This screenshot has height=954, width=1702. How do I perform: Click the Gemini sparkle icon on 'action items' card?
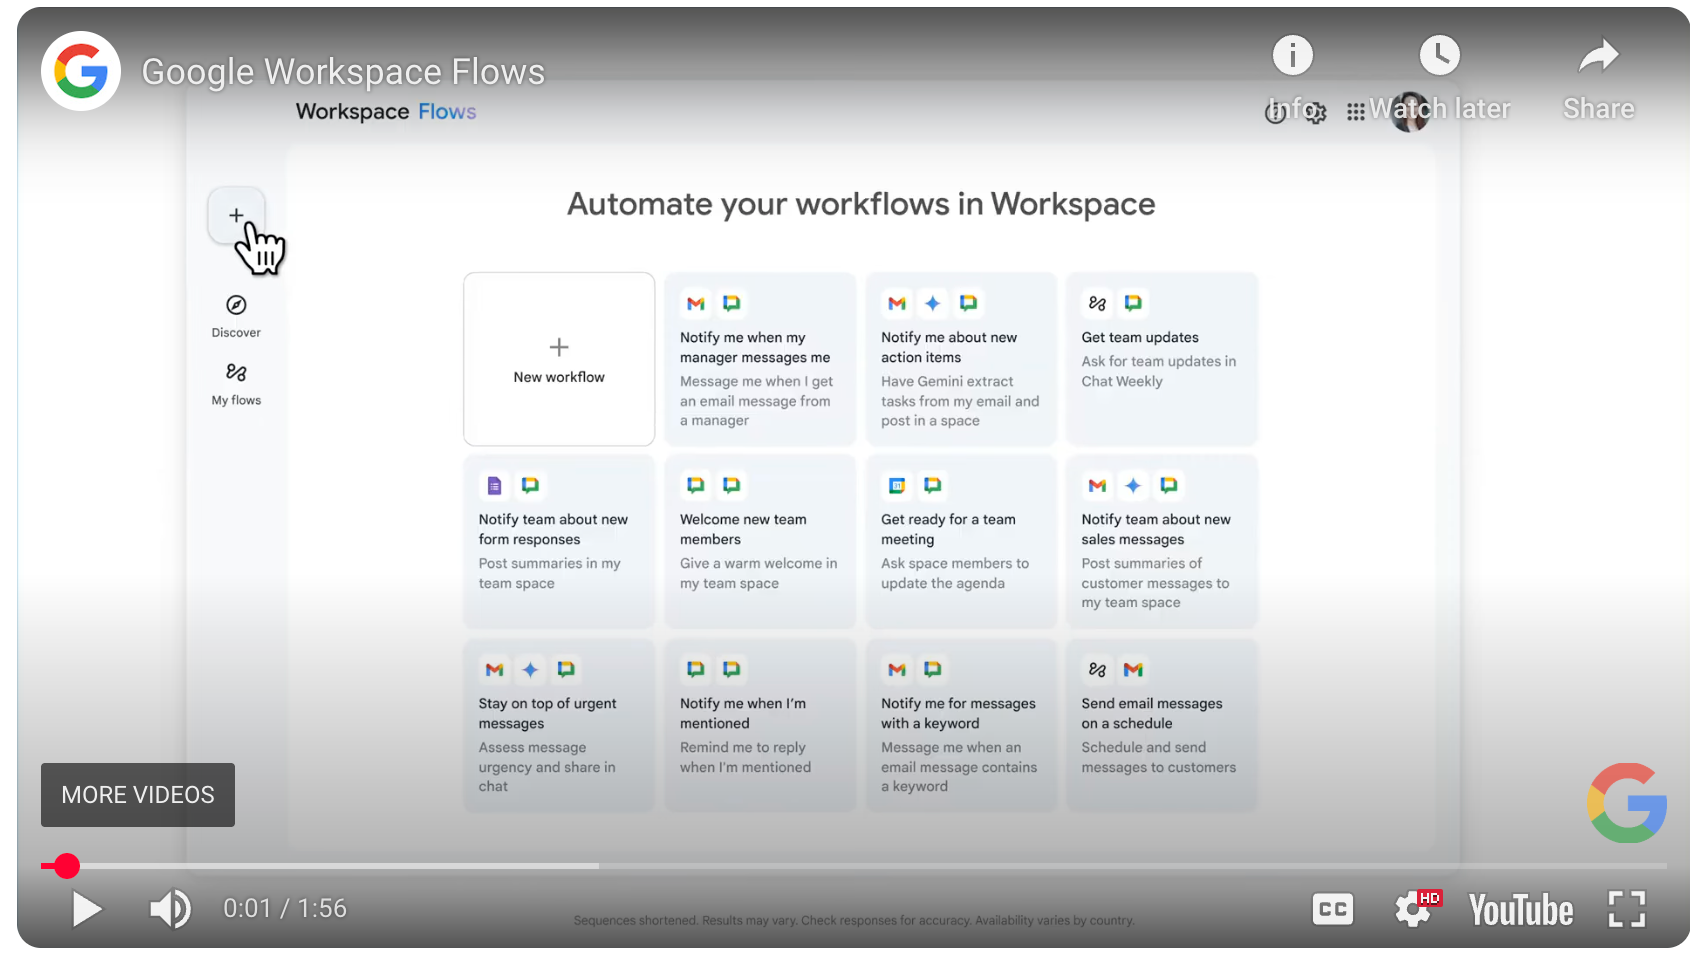click(932, 303)
